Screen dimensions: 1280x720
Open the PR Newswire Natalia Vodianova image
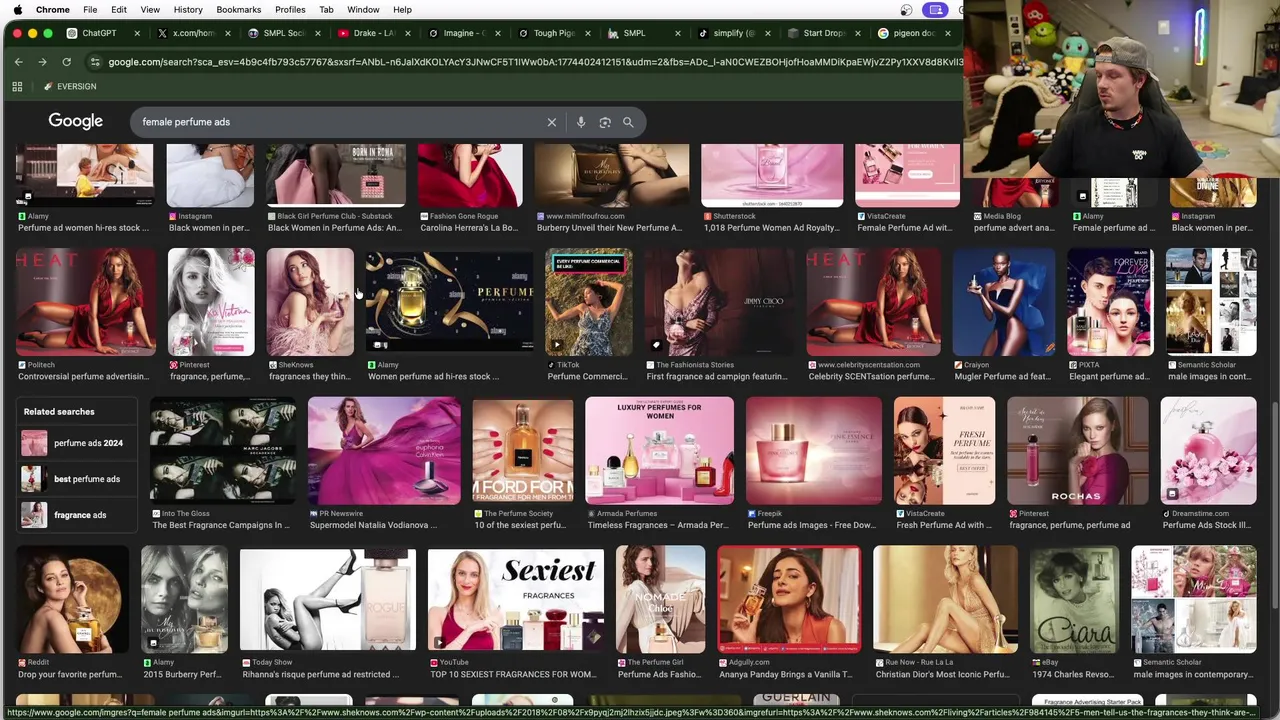(384, 450)
